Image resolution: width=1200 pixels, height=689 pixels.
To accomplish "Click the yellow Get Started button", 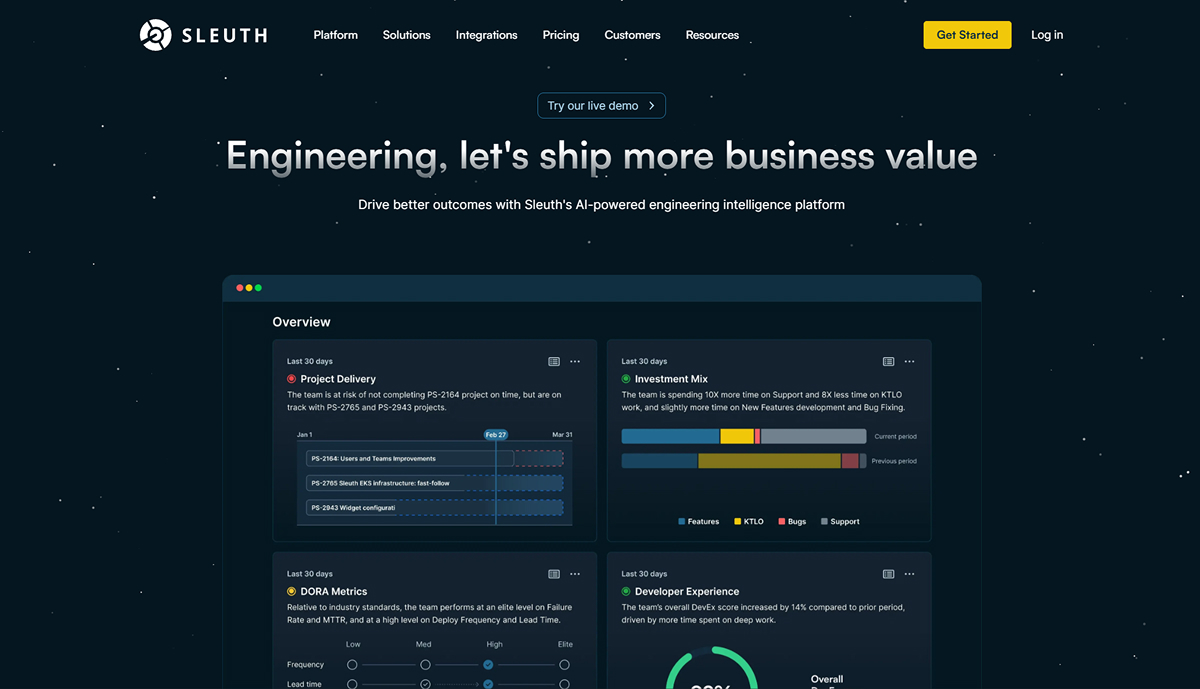I will coord(967,35).
